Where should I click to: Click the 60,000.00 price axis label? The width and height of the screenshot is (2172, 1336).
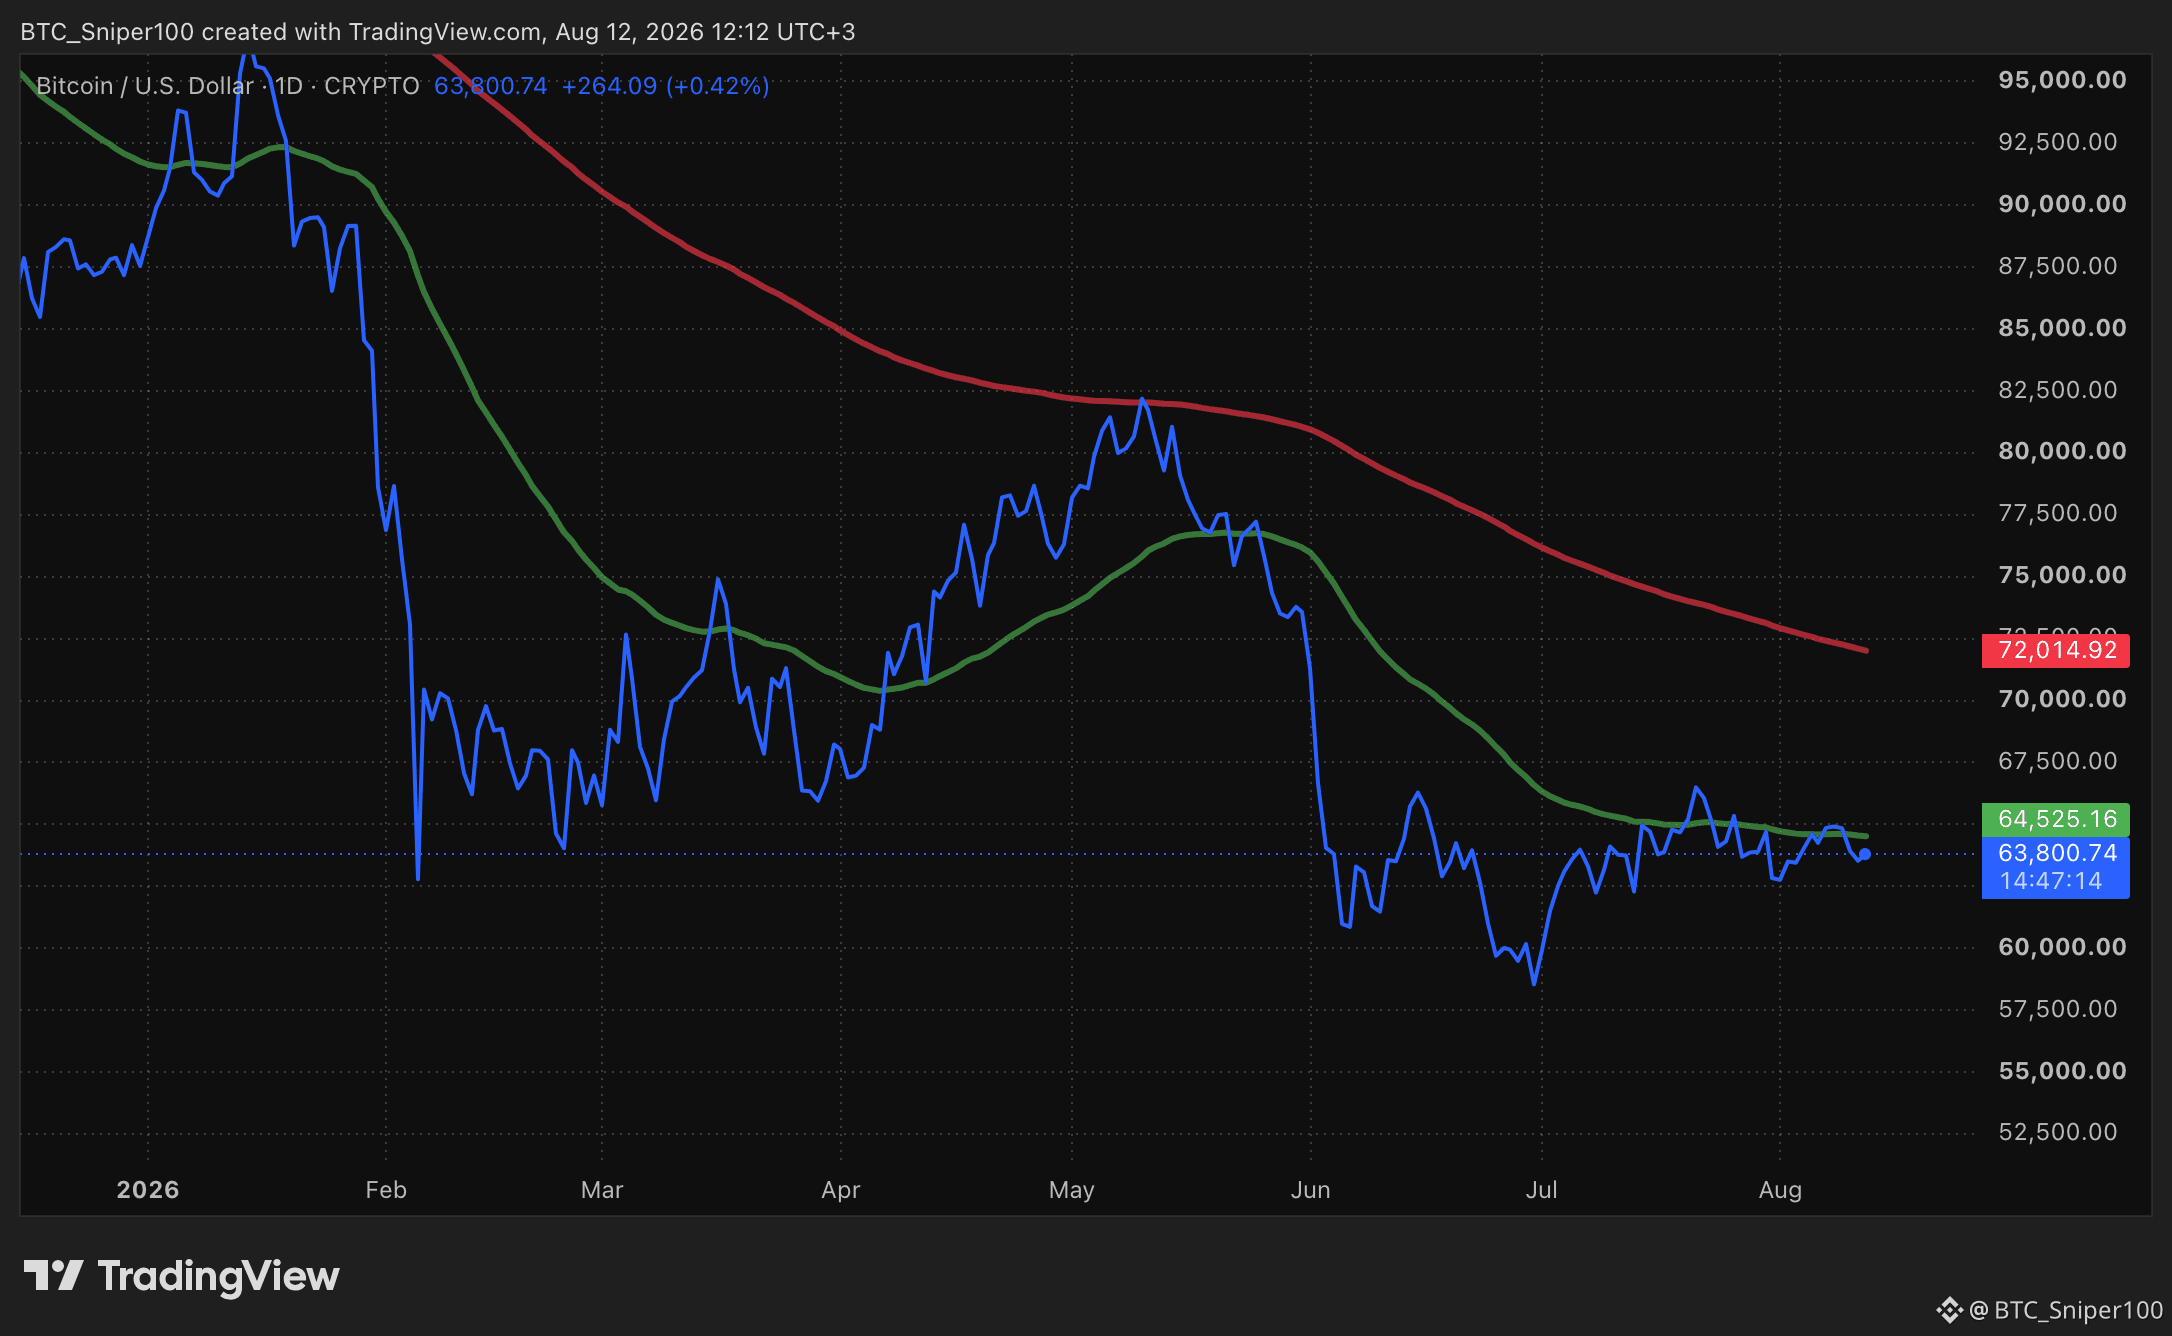coord(2062,947)
